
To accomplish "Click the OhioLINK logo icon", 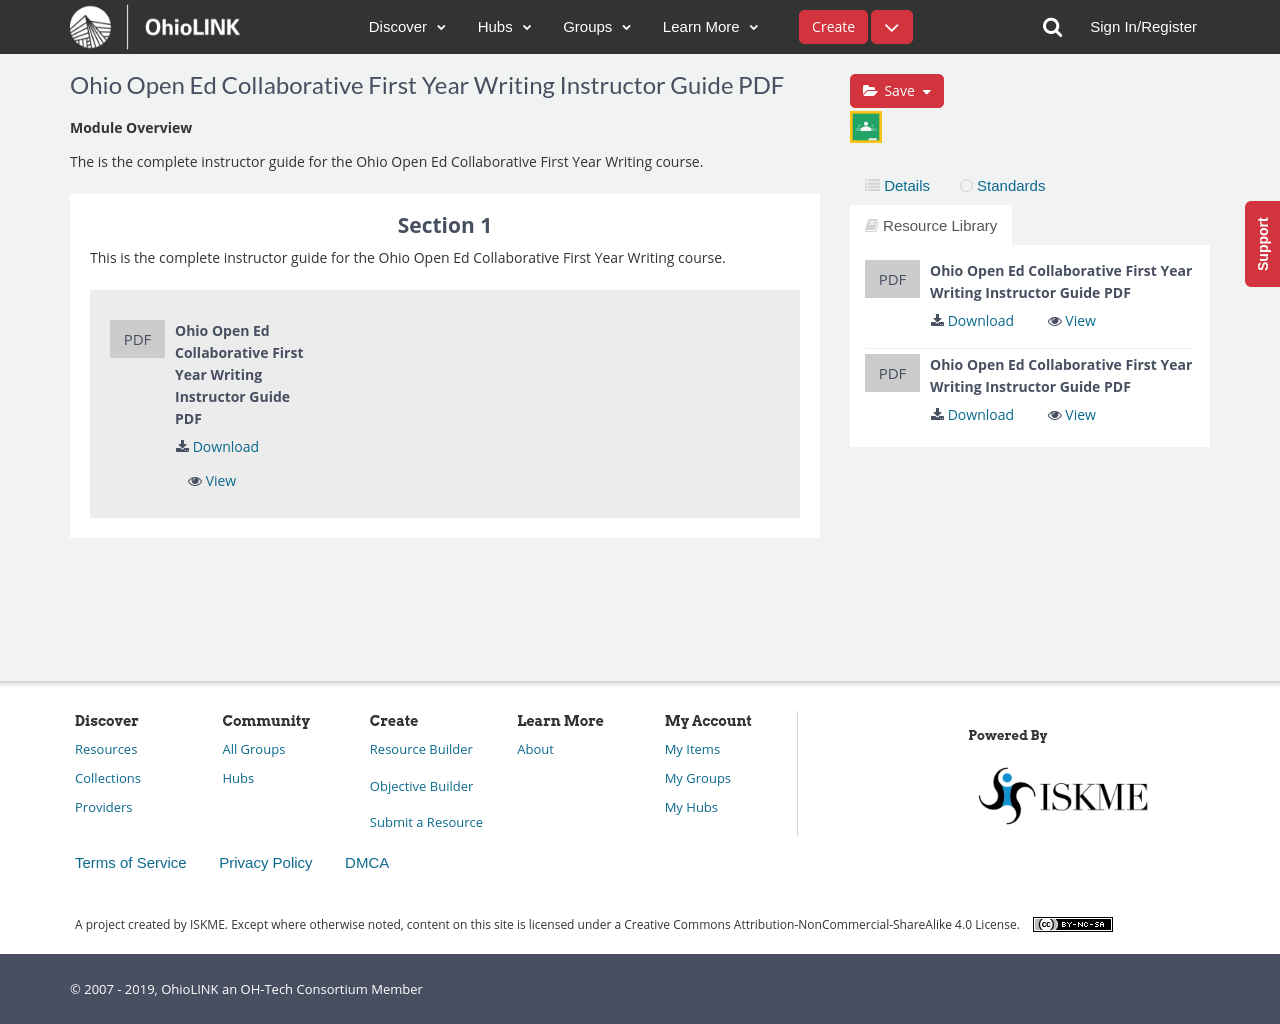I will (x=91, y=27).
